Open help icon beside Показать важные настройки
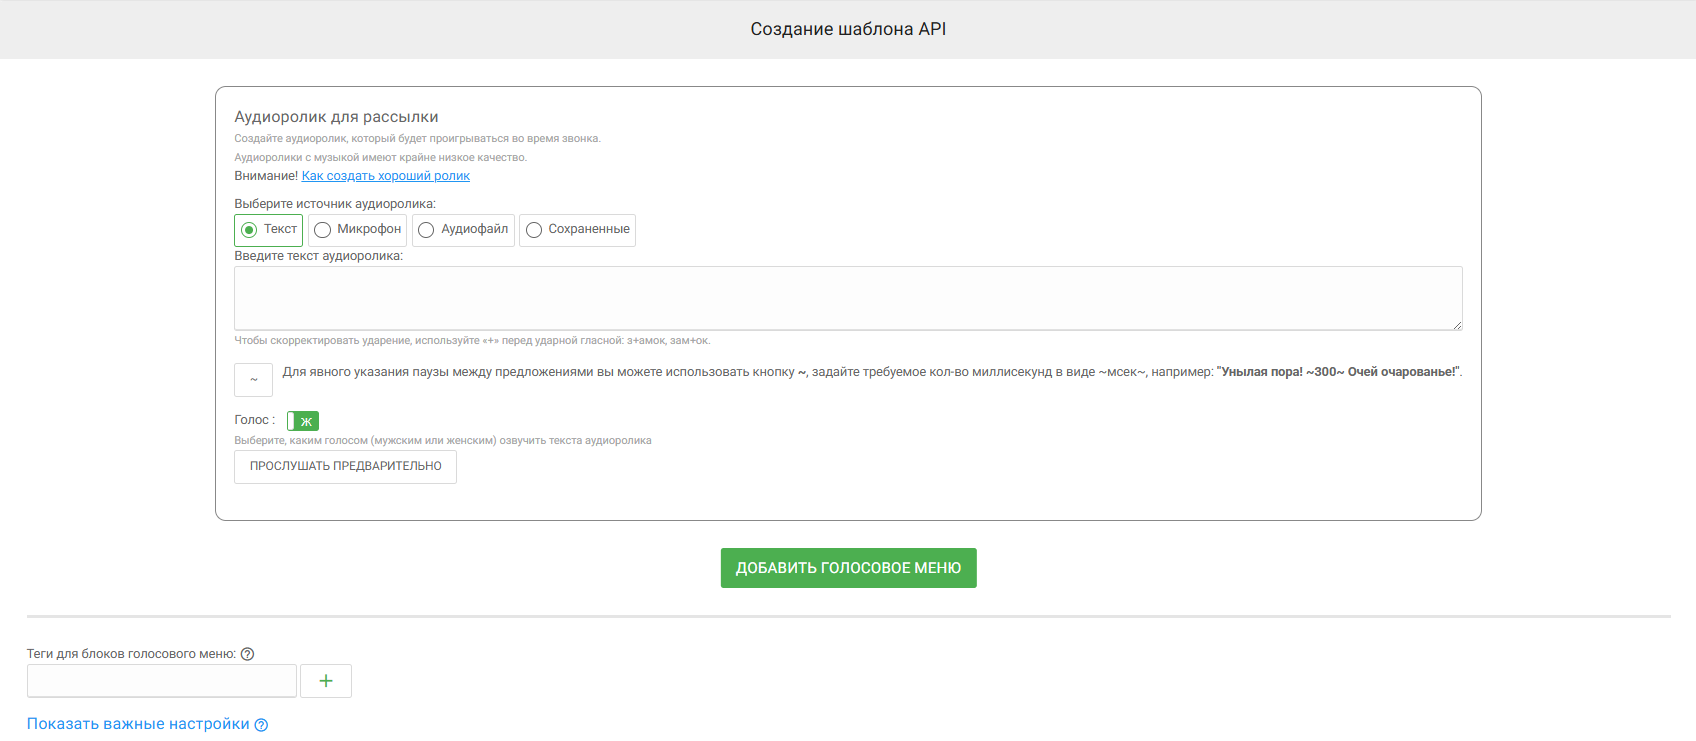Viewport: 1696px width, 741px height. pyautogui.click(x=261, y=725)
